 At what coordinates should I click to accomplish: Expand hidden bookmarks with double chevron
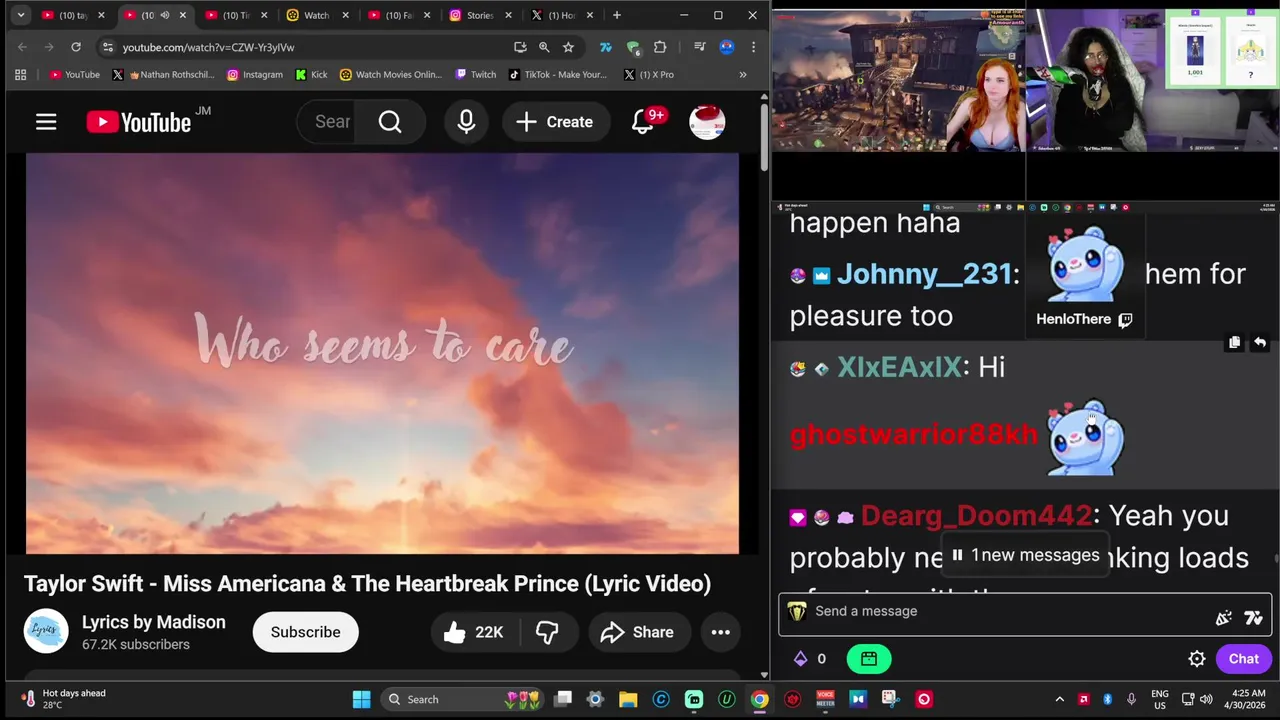point(743,74)
